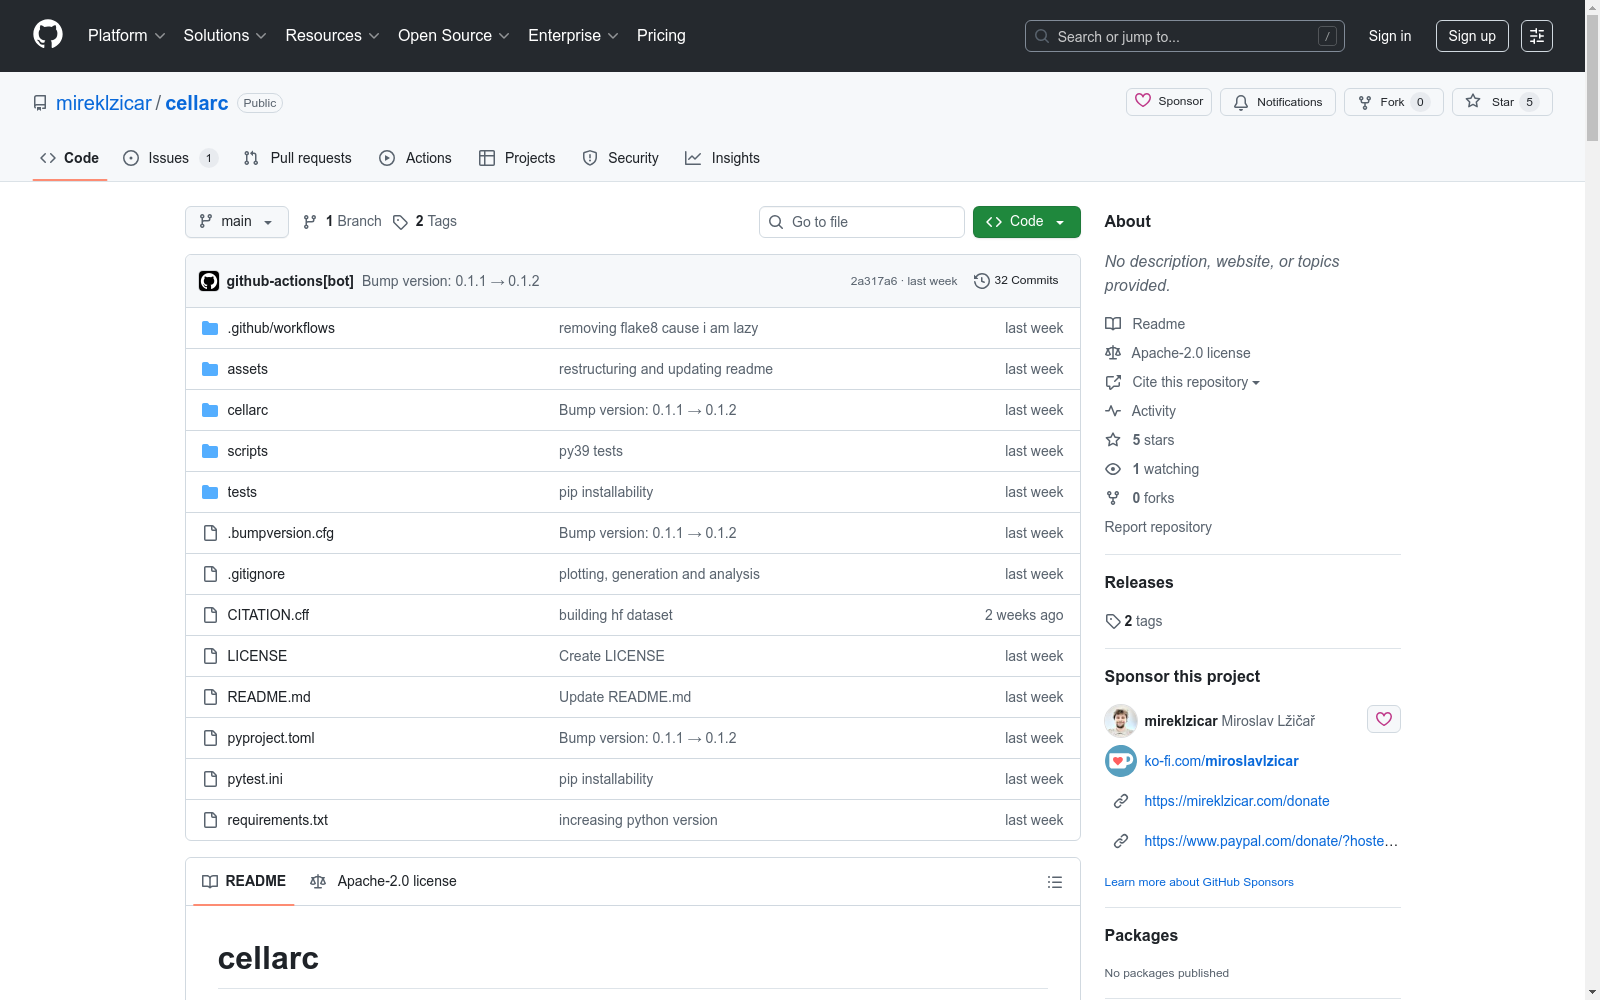The width and height of the screenshot is (1600, 1000).
Task: Switch to the Security tab
Action: coord(621,158)
